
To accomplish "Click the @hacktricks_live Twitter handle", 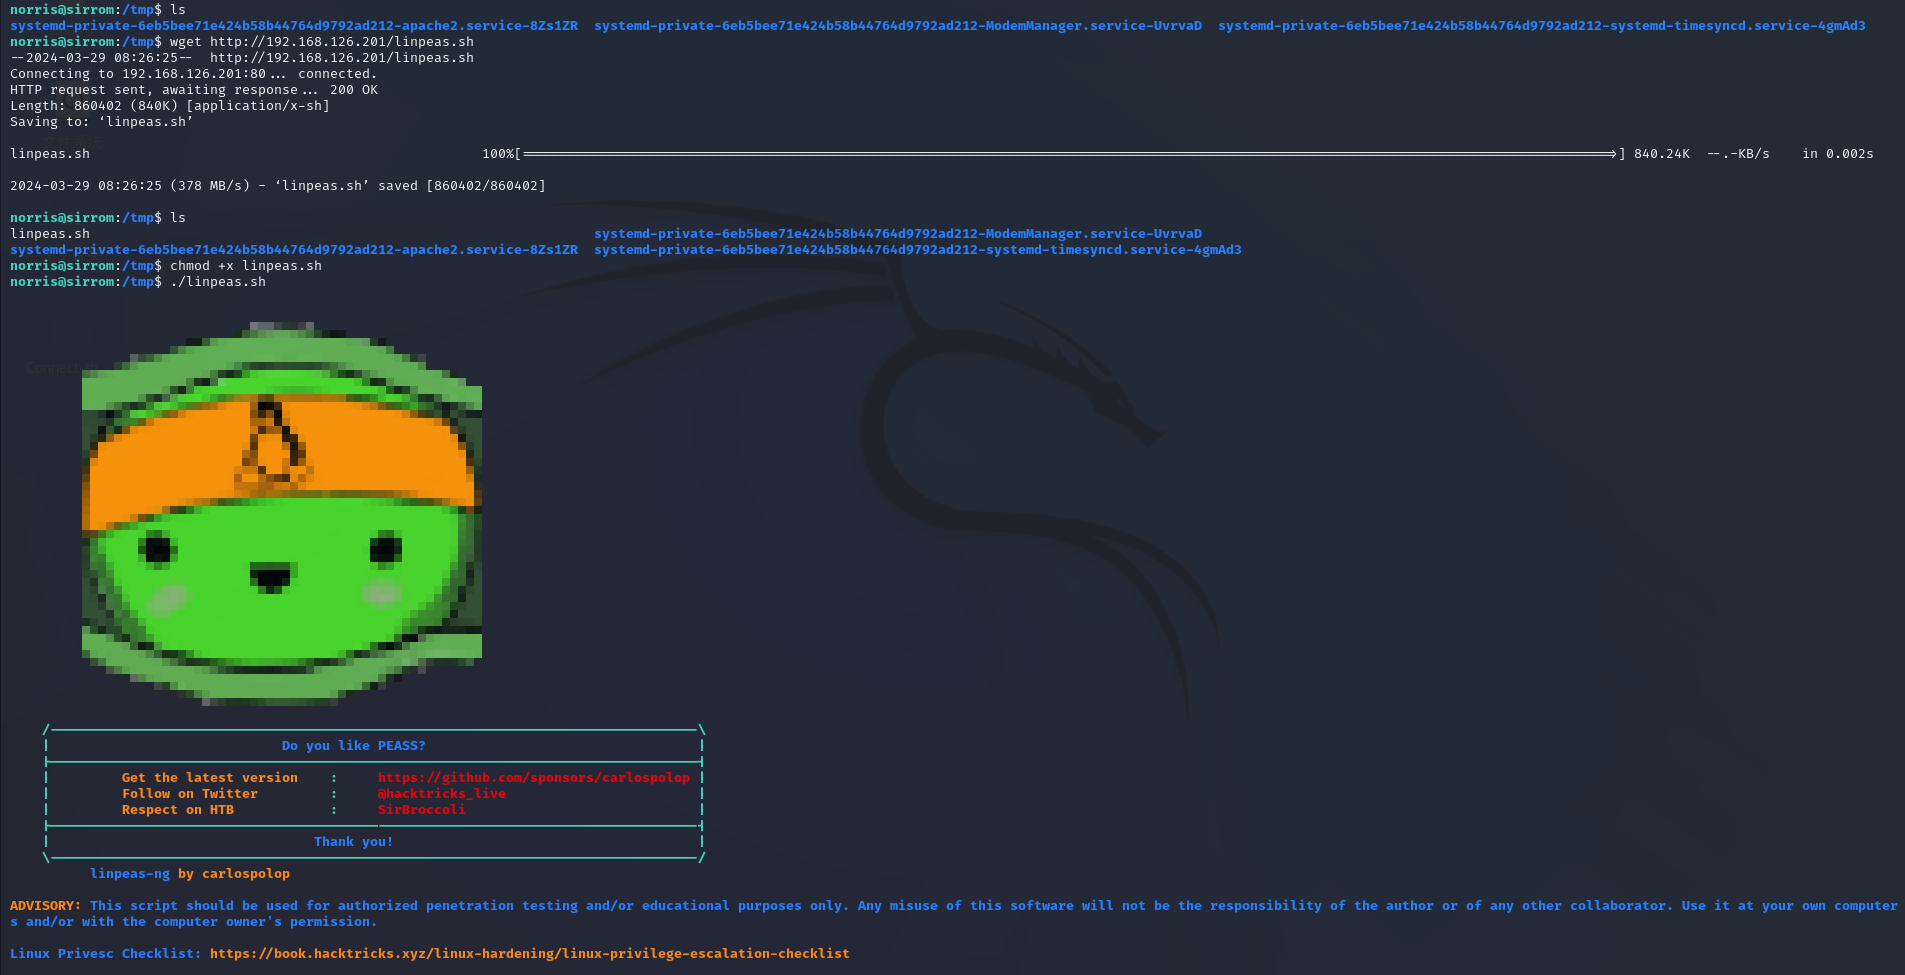I will point(442,794).
